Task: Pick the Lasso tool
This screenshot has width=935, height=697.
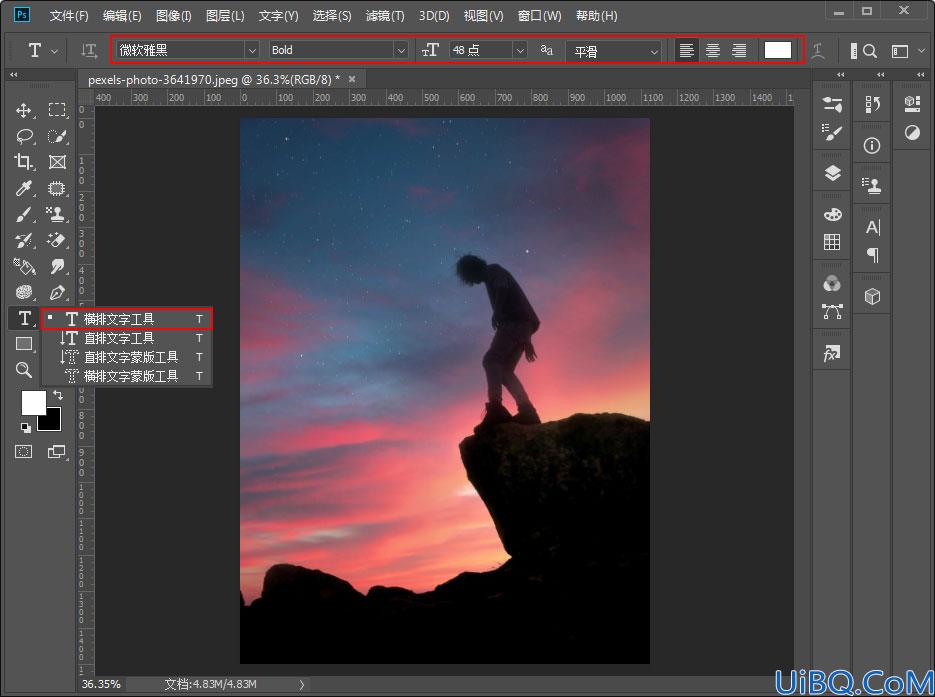Action: (x=24, y=137)
